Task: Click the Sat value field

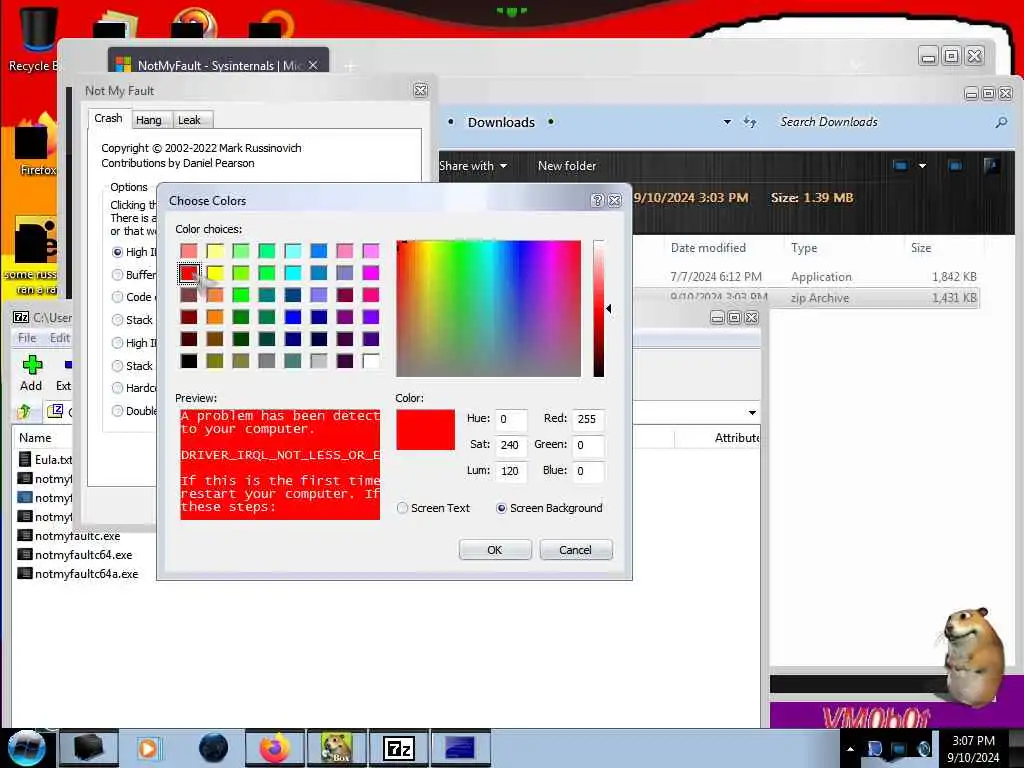Action: [510, 445]
